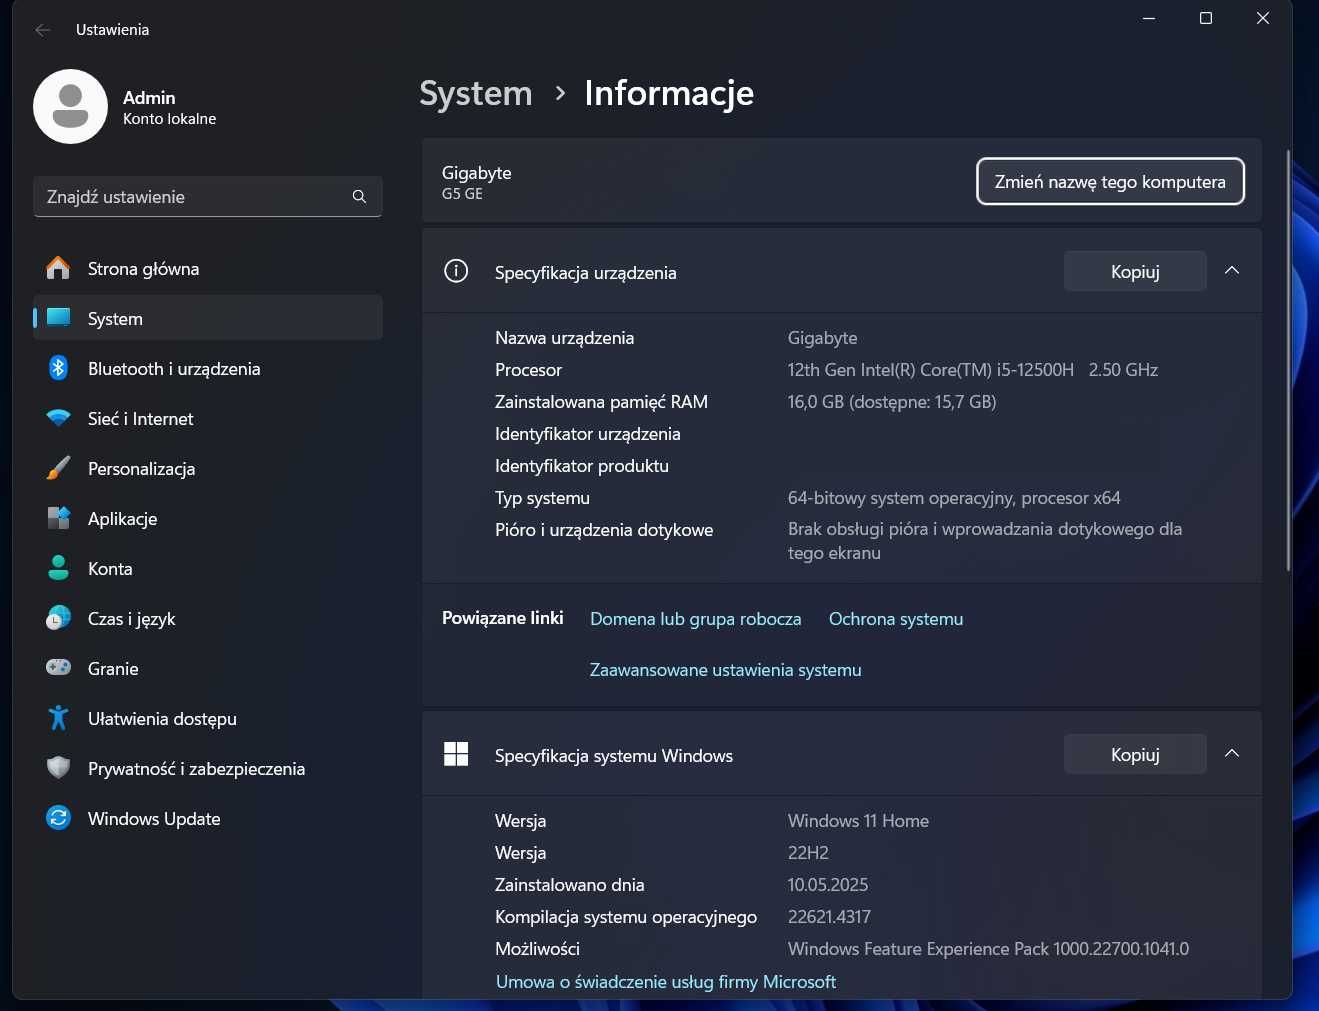Screen dimensions: 1319x1011
Task: Click the Personalizacja paintbrush icon
Action: [59, 468]
